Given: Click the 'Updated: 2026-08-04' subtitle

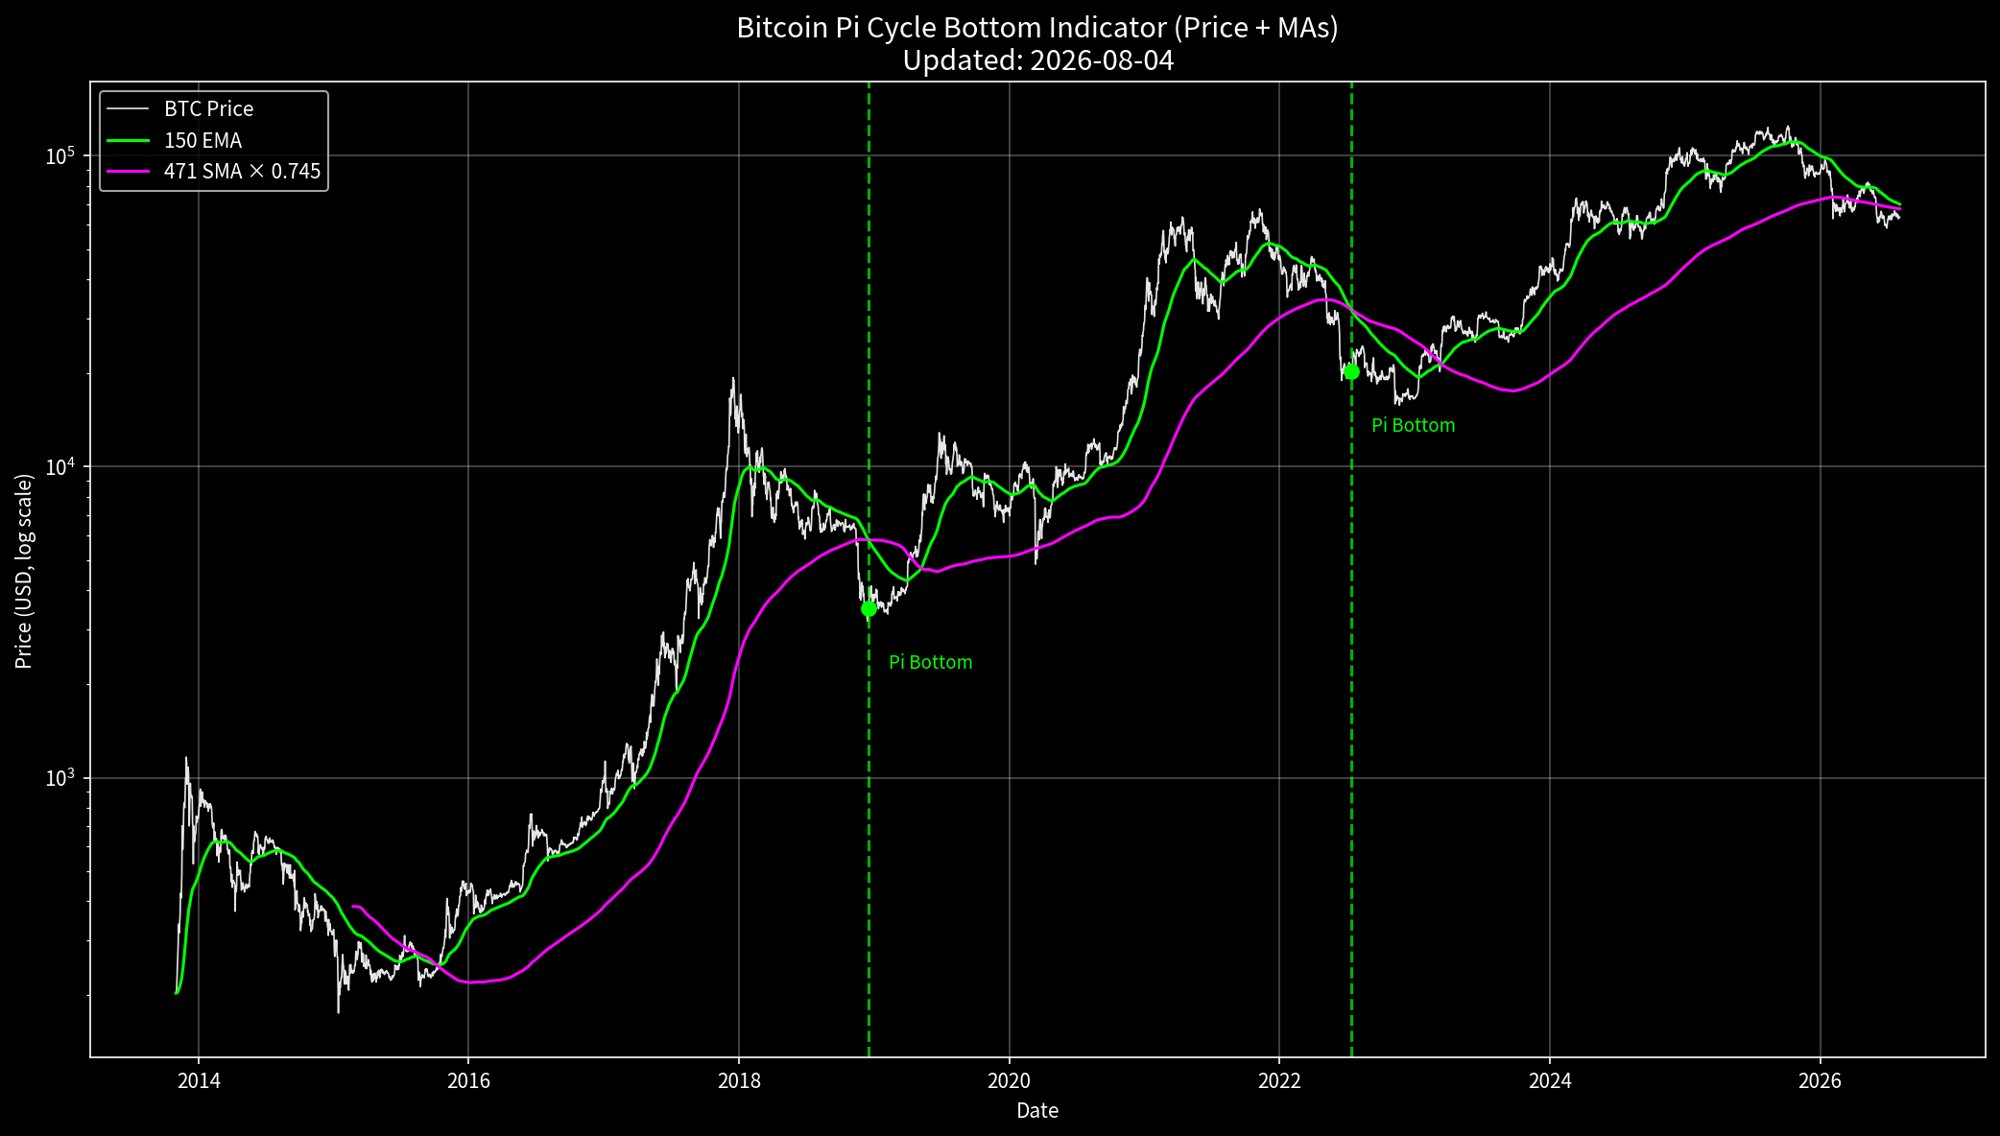Looking at the screenshot, I should [x=1038, y=61].
